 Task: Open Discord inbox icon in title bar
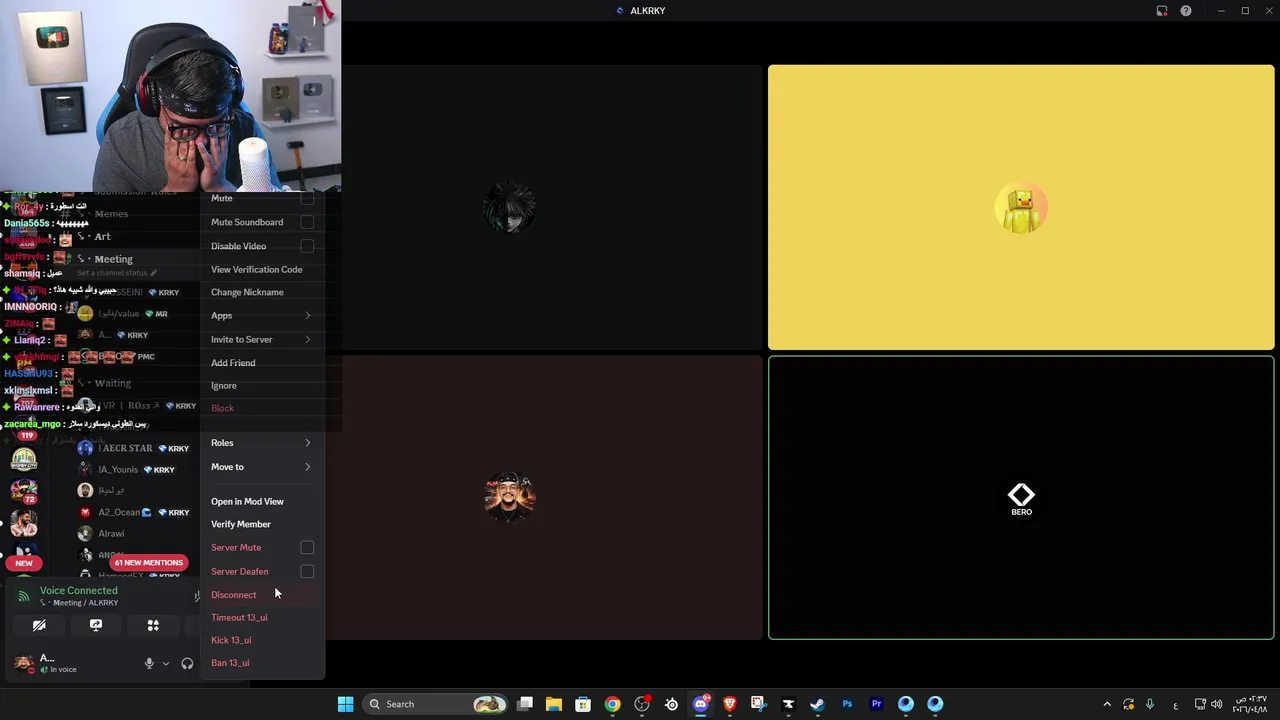(1162, 11)
